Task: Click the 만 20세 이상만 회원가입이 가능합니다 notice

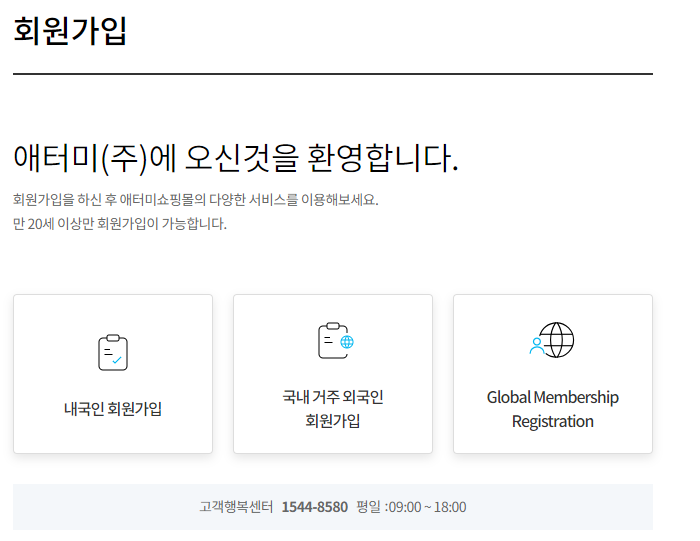Action: [x=120, y=224]
